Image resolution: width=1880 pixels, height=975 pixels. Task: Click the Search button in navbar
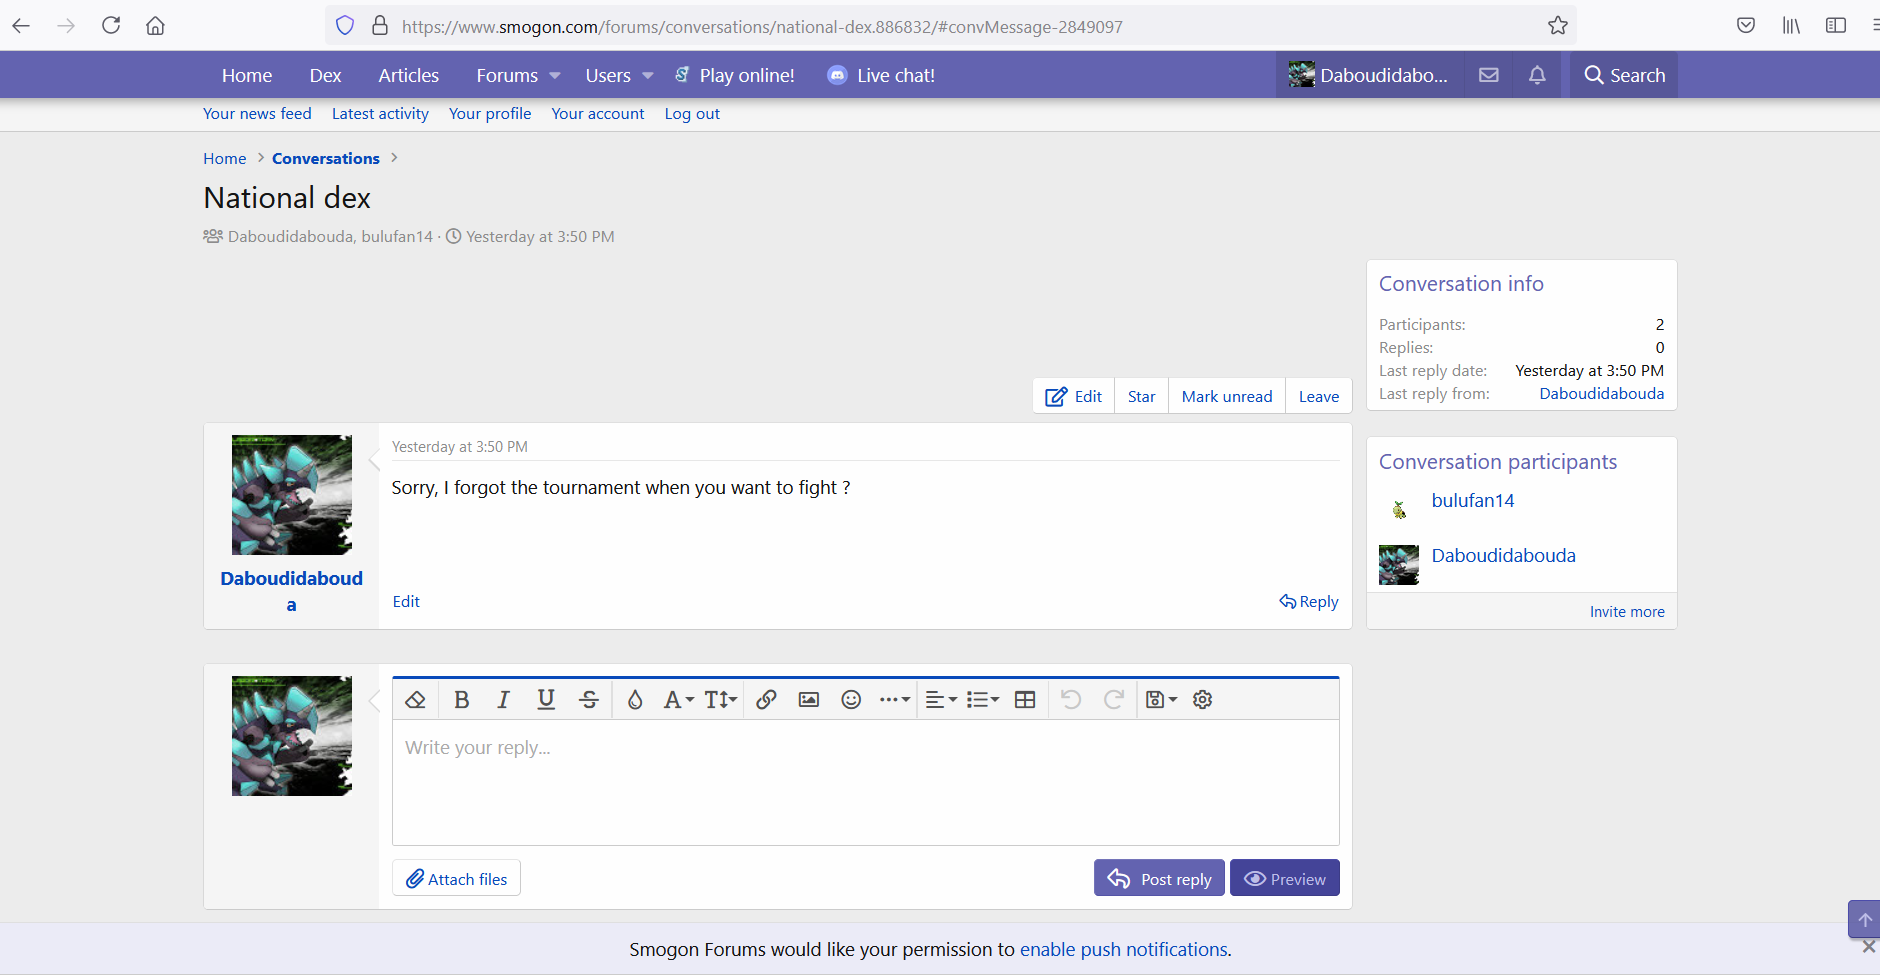point(1624,75)
